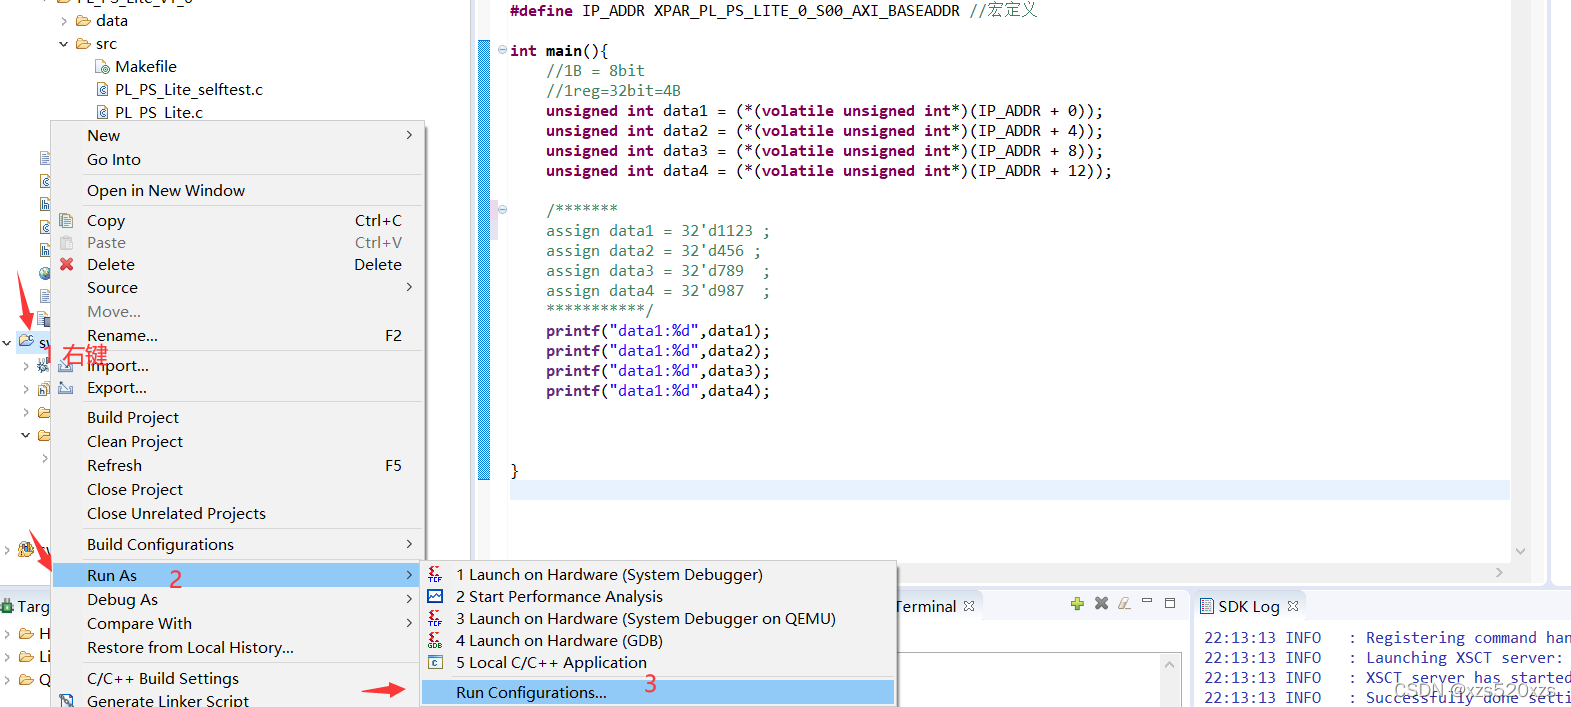
Task: Select Rename... menu entry
Action: [238, 336]
